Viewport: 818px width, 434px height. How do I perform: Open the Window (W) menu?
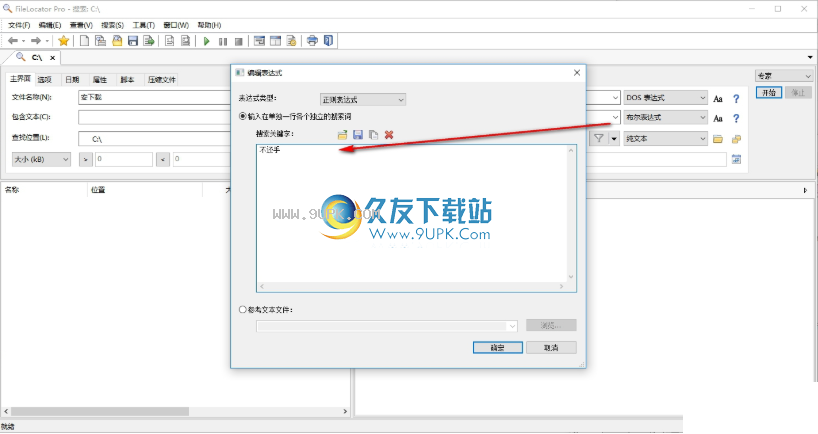point(176,25)
